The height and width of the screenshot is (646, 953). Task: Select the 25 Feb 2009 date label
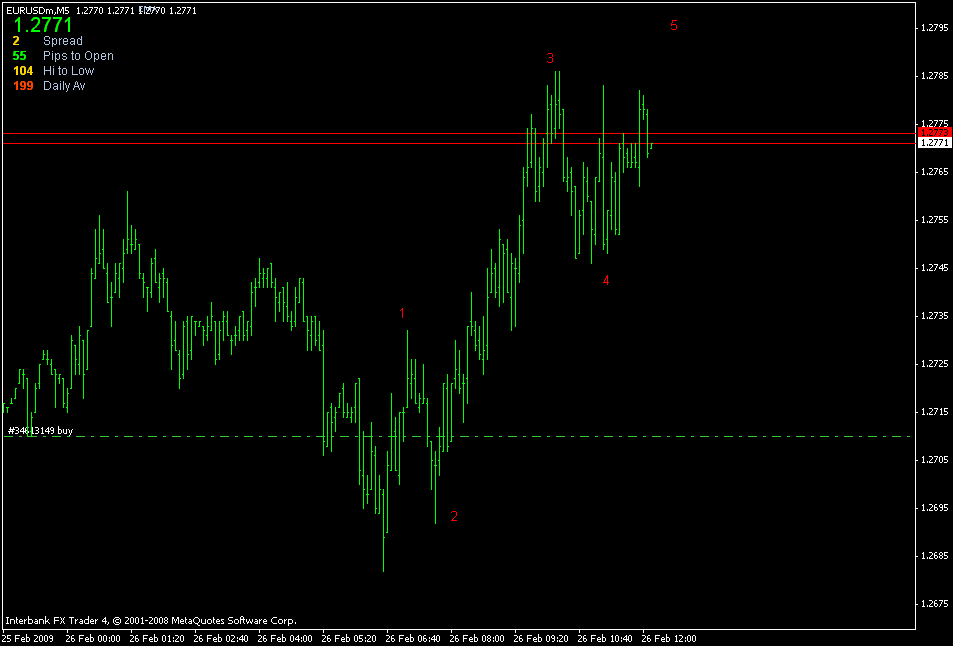(x=30, y=636)
